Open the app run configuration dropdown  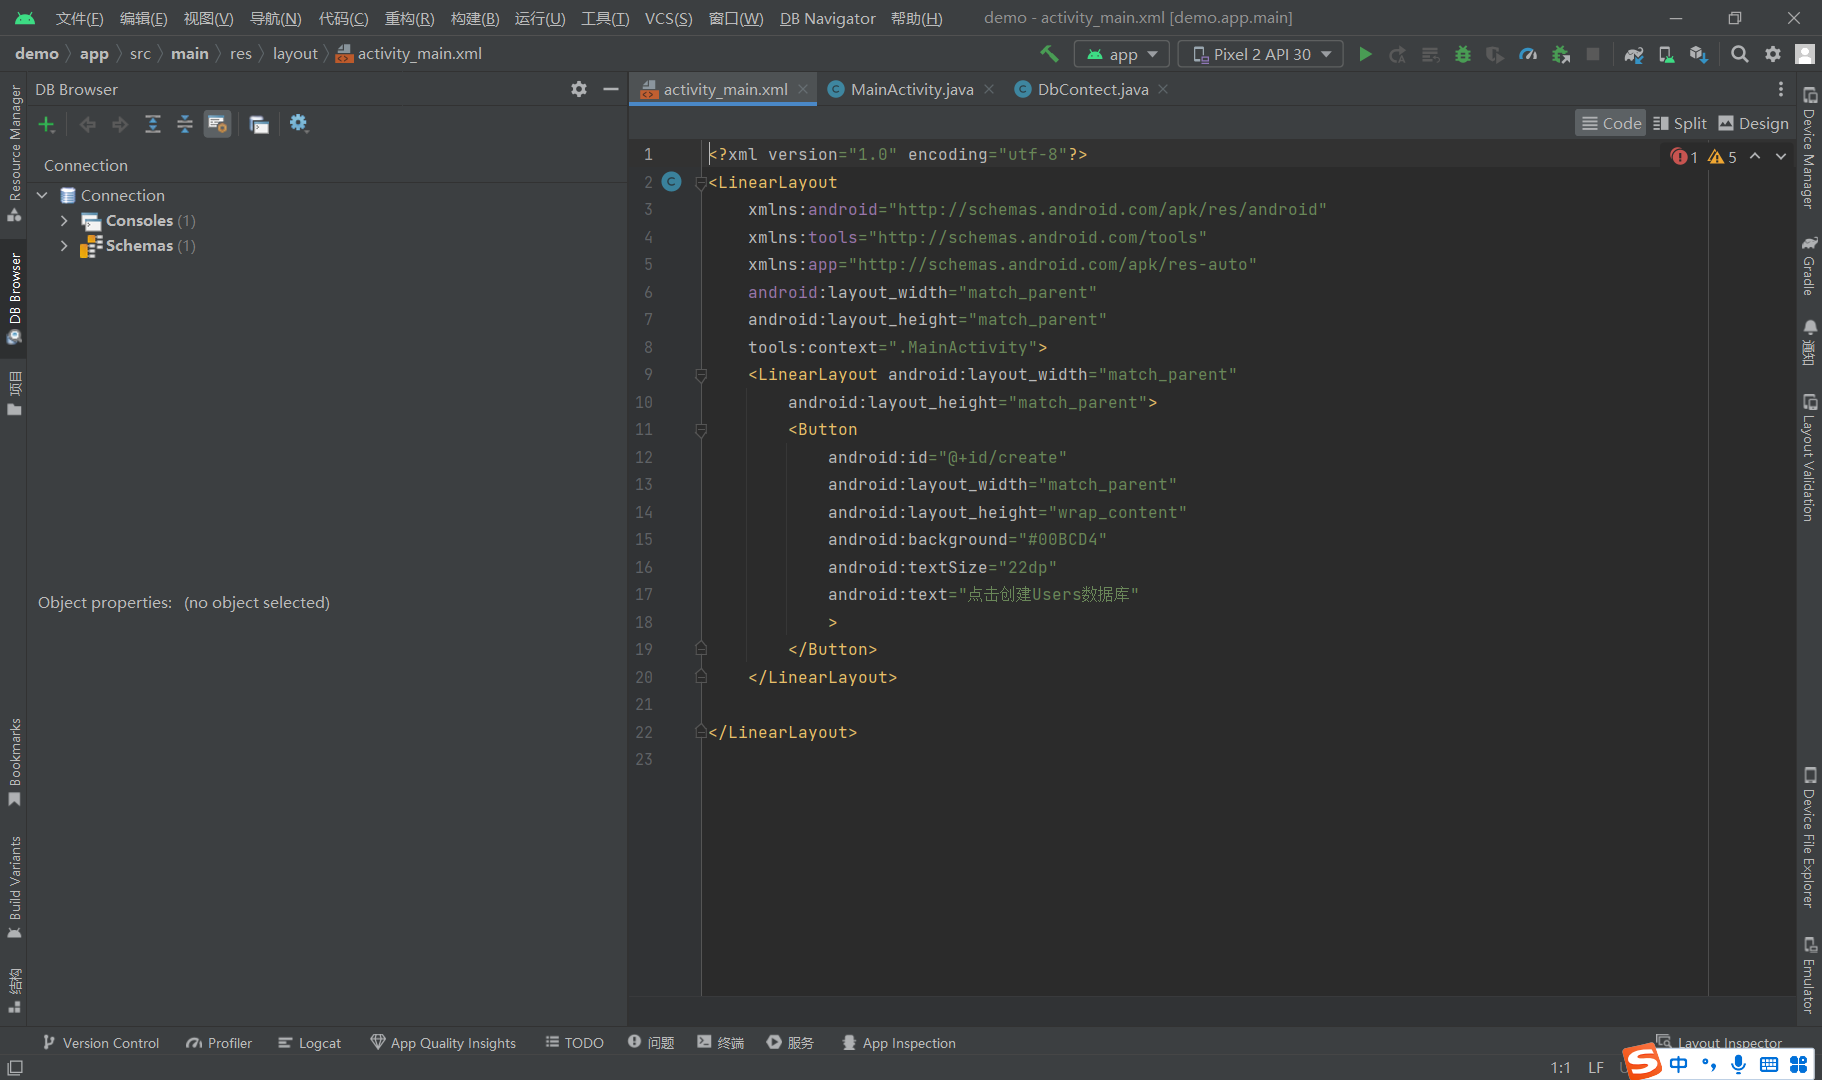(x=1122, y=54)
